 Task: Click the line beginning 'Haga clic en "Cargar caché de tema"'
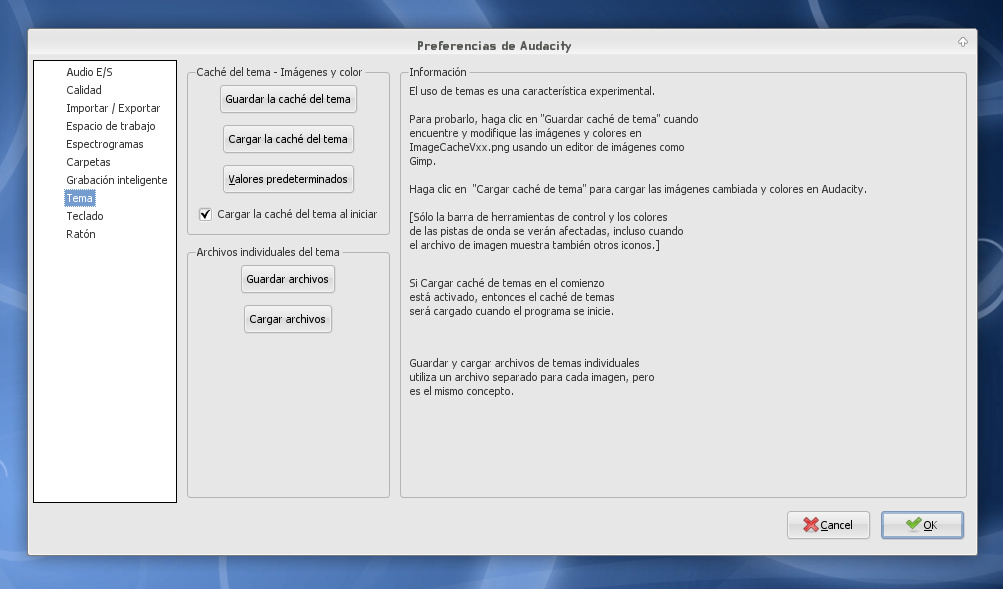click(638, 189)
